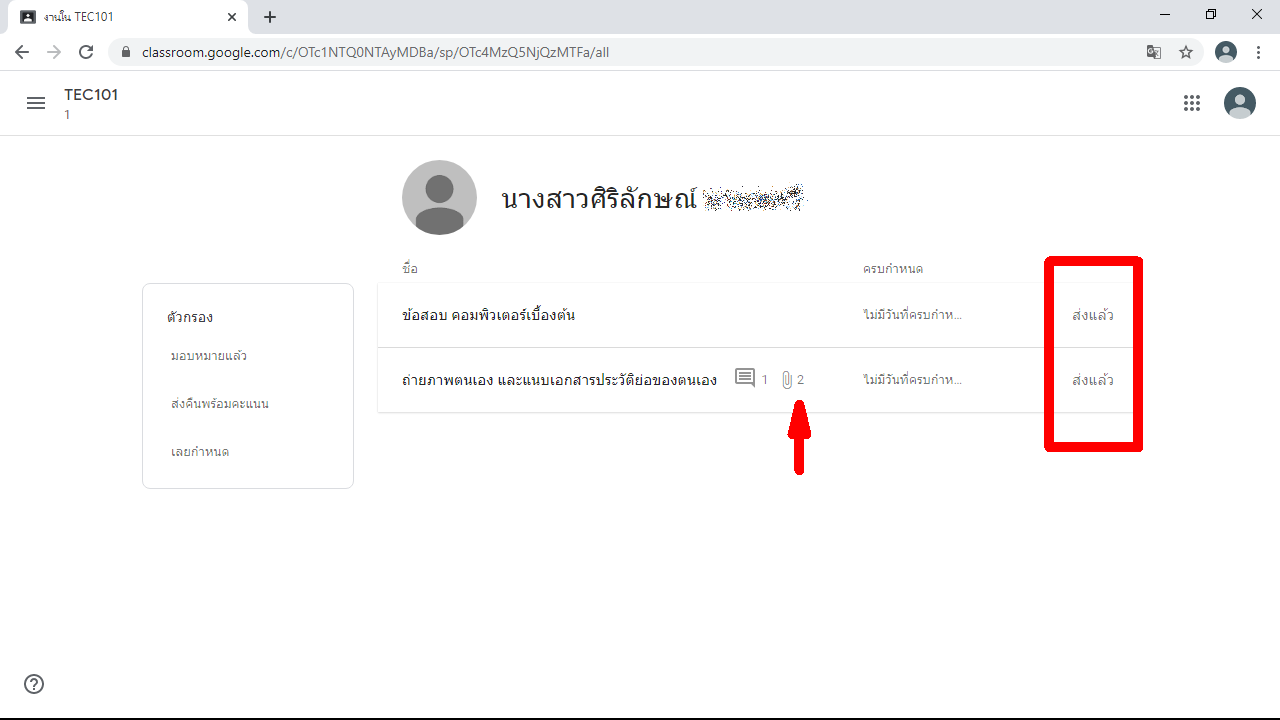The height and width of the screenshot is (720, 1280).
Task: Filter by เลยกำหนด
Action: [x=200, y=452]
